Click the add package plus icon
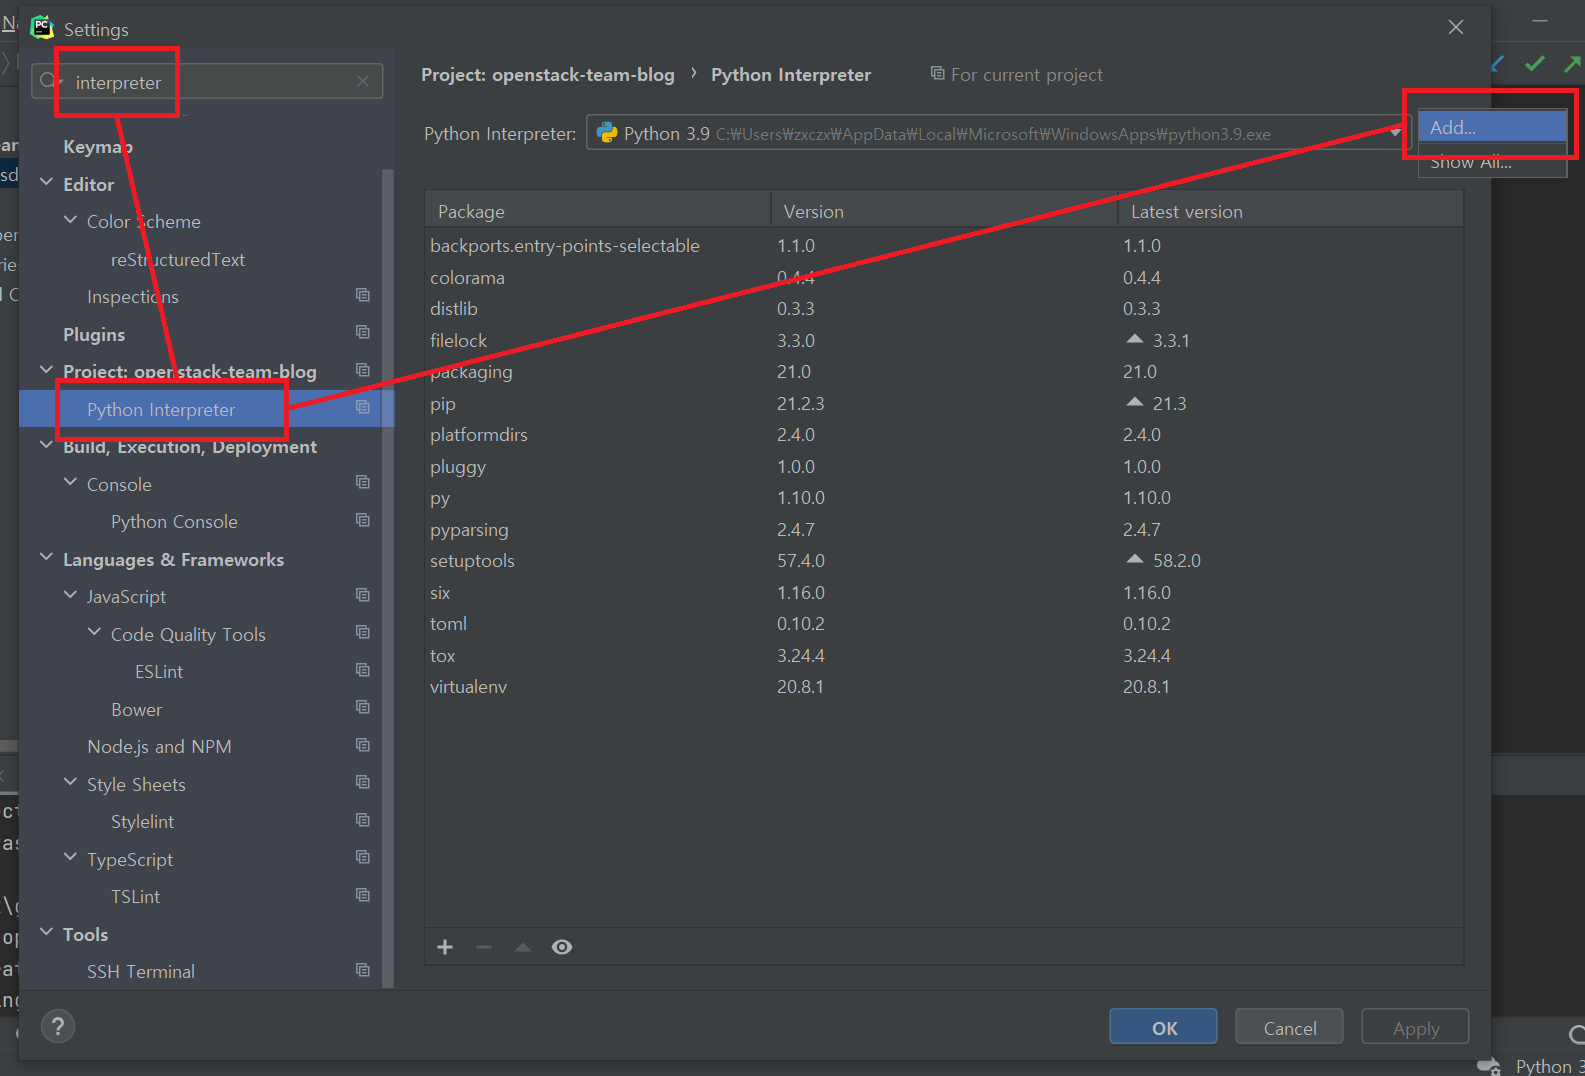The width and height of the screenshot is (1585, 1076). [445, 947]
